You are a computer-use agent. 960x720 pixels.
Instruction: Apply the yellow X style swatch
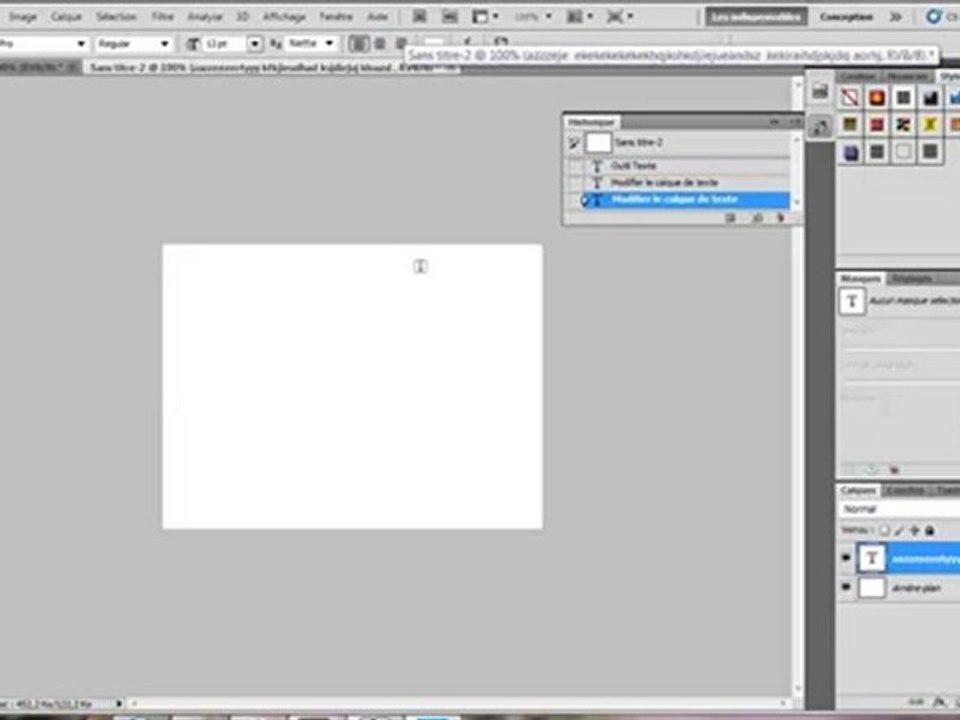(930, 125)
